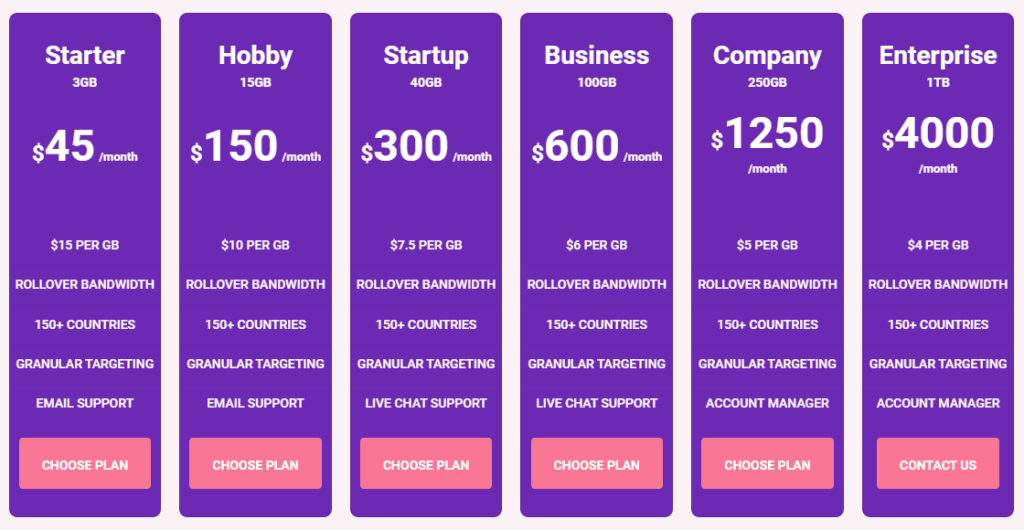Select the Enterprise plan title

[x=938, y=55]
